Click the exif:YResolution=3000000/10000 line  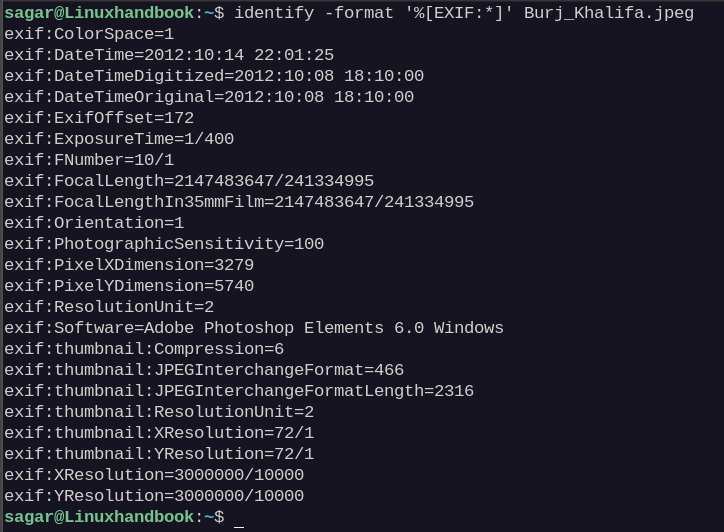click(x=154, y=496)
